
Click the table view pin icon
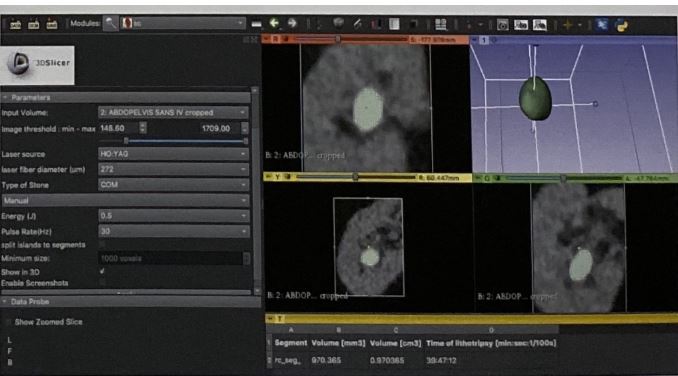270,319
